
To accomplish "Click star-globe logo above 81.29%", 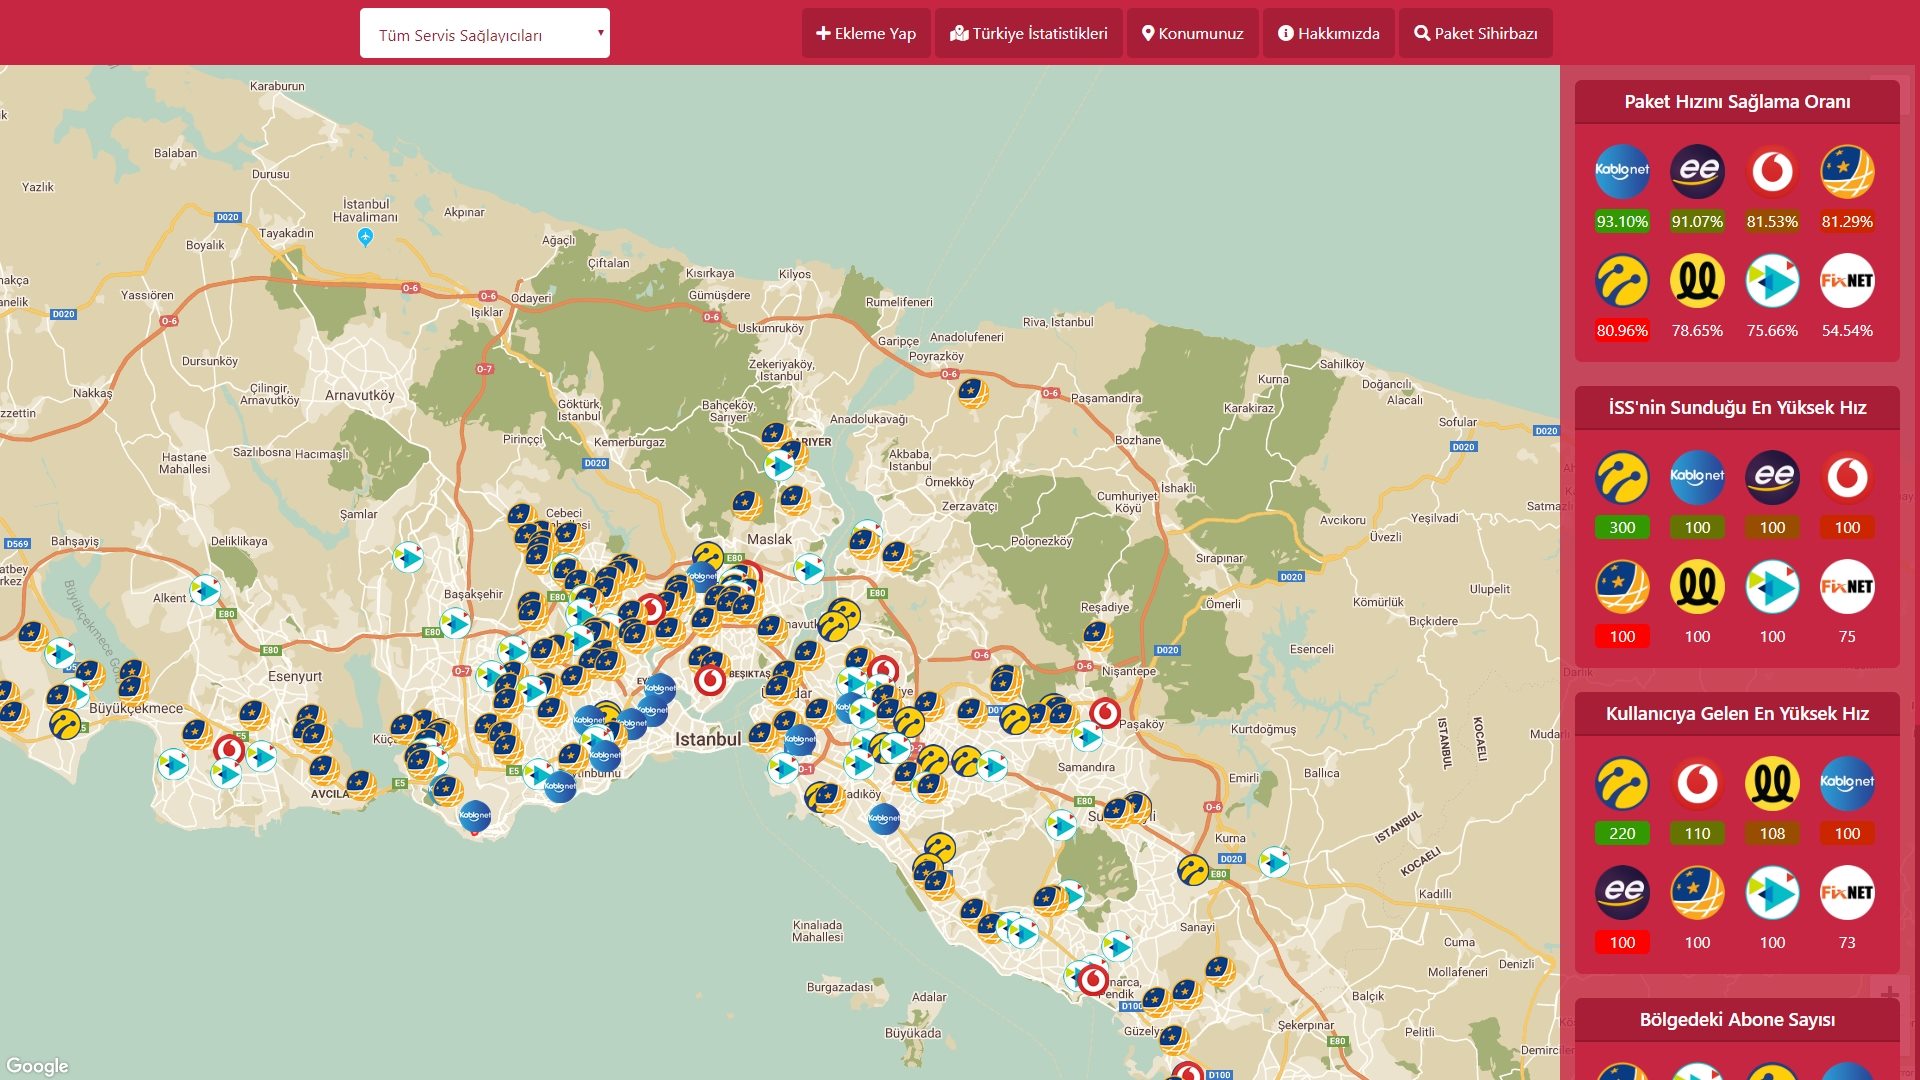I will point(1847,171).
